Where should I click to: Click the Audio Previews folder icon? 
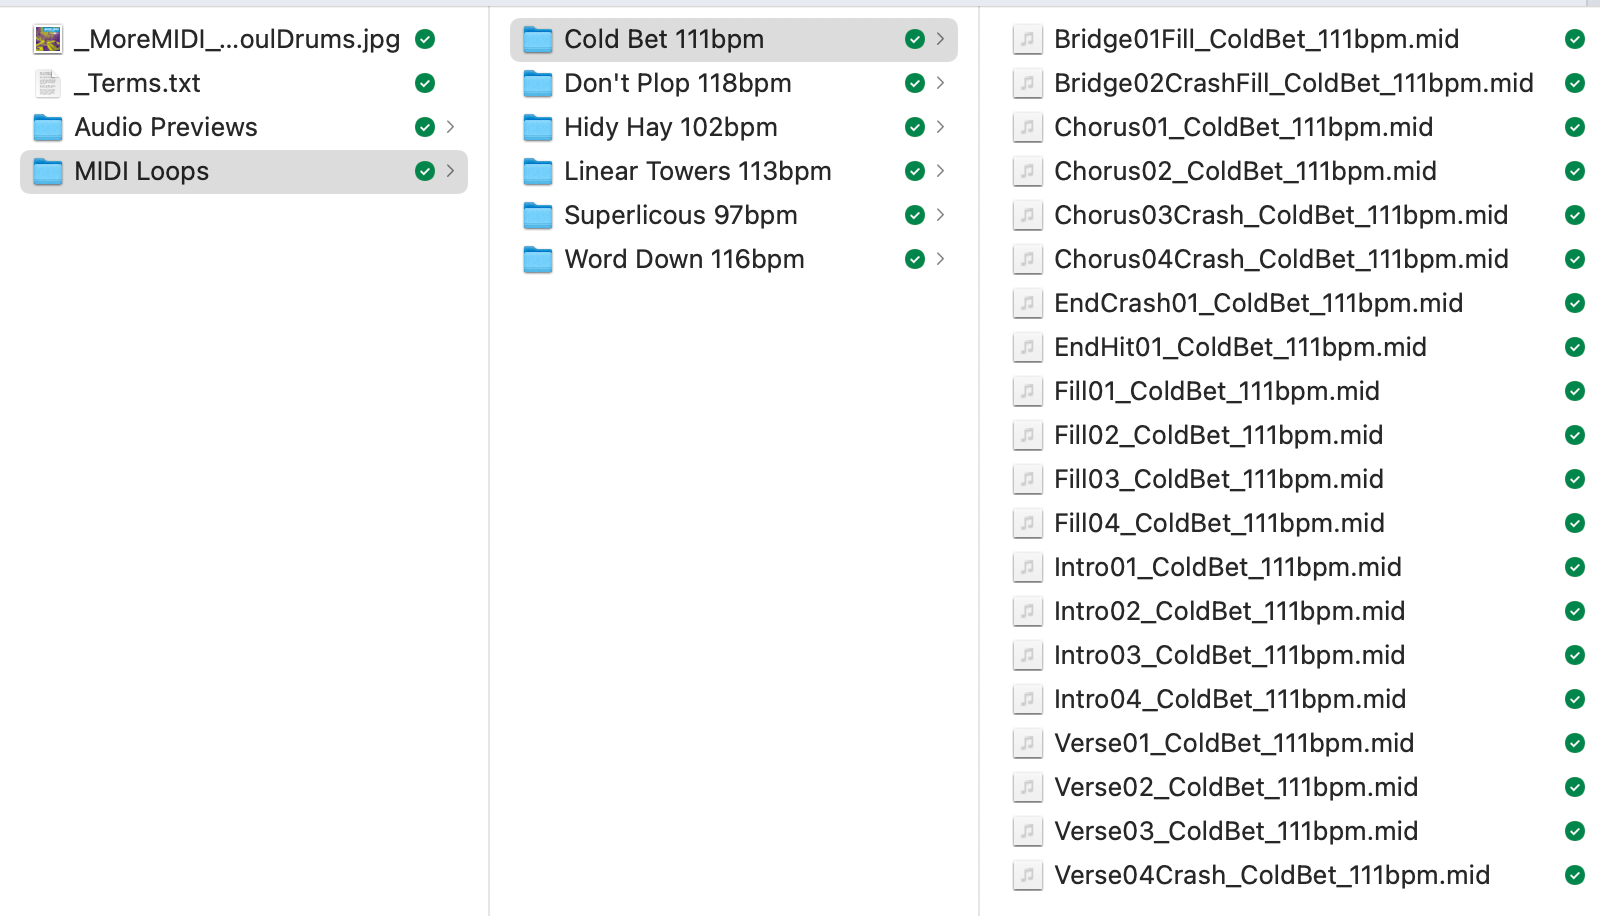[x=47, y=127]
